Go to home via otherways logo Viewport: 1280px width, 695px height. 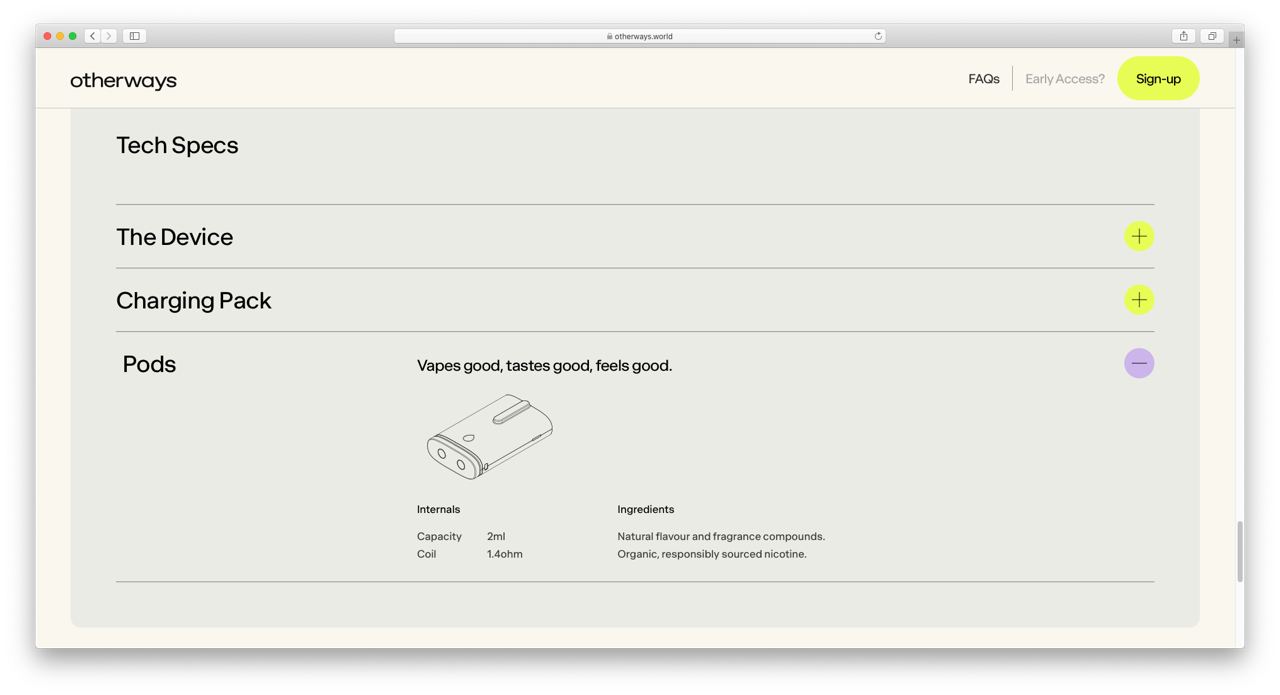tap(123, 80)
